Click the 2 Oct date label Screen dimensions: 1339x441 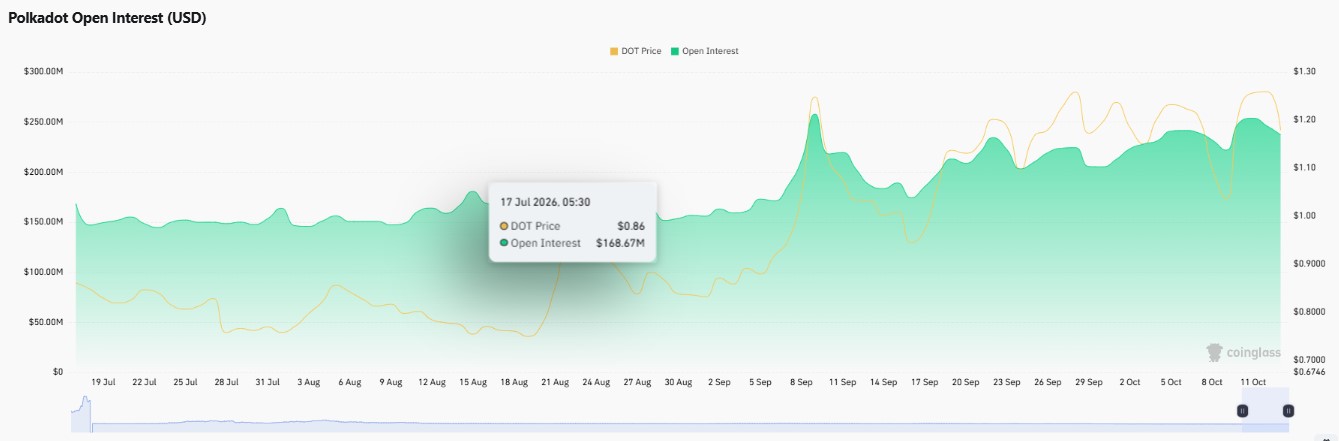1130,382
